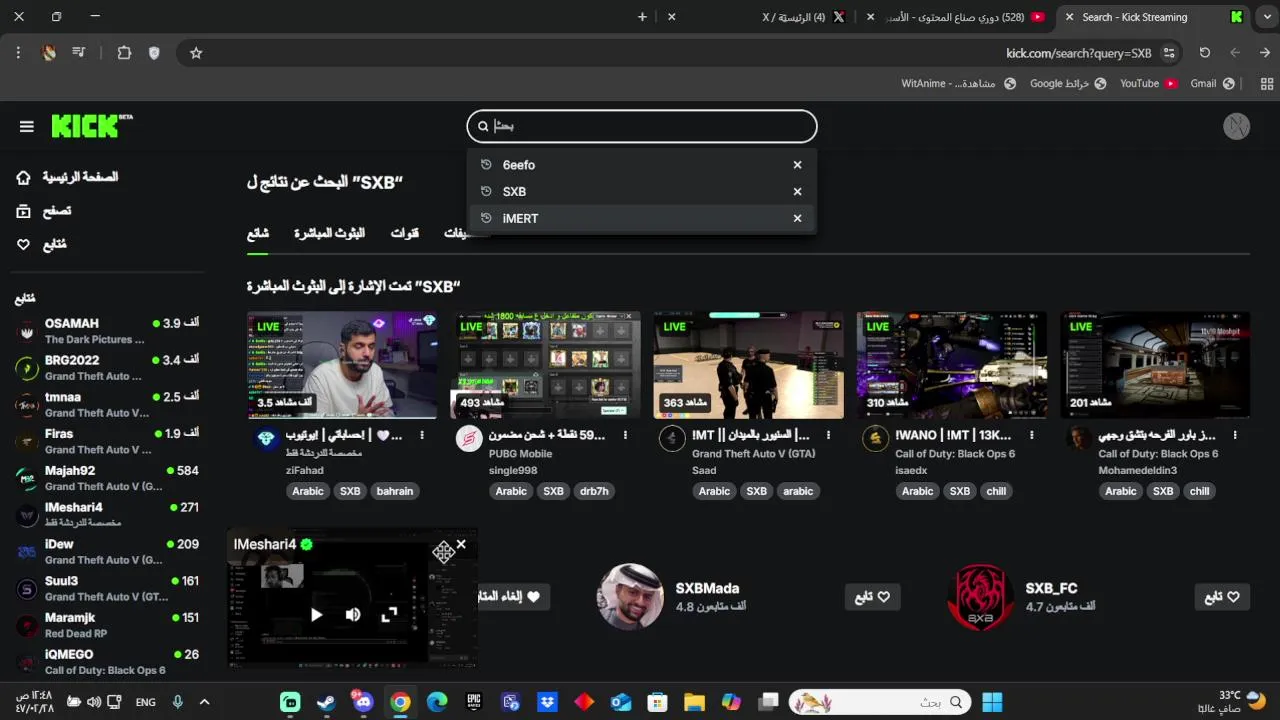Viewport: 1280px width, 720px height.
Task: Play the IMeshari4 mini player
Action: (316, 615)
